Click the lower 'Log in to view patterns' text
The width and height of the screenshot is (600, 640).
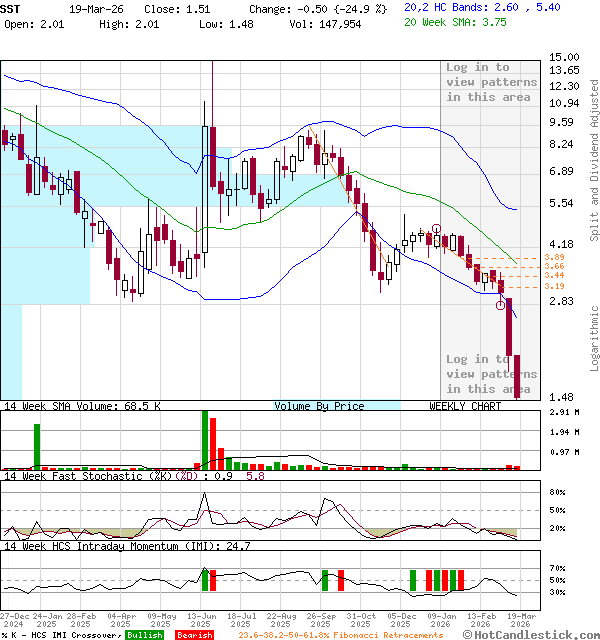491,373
